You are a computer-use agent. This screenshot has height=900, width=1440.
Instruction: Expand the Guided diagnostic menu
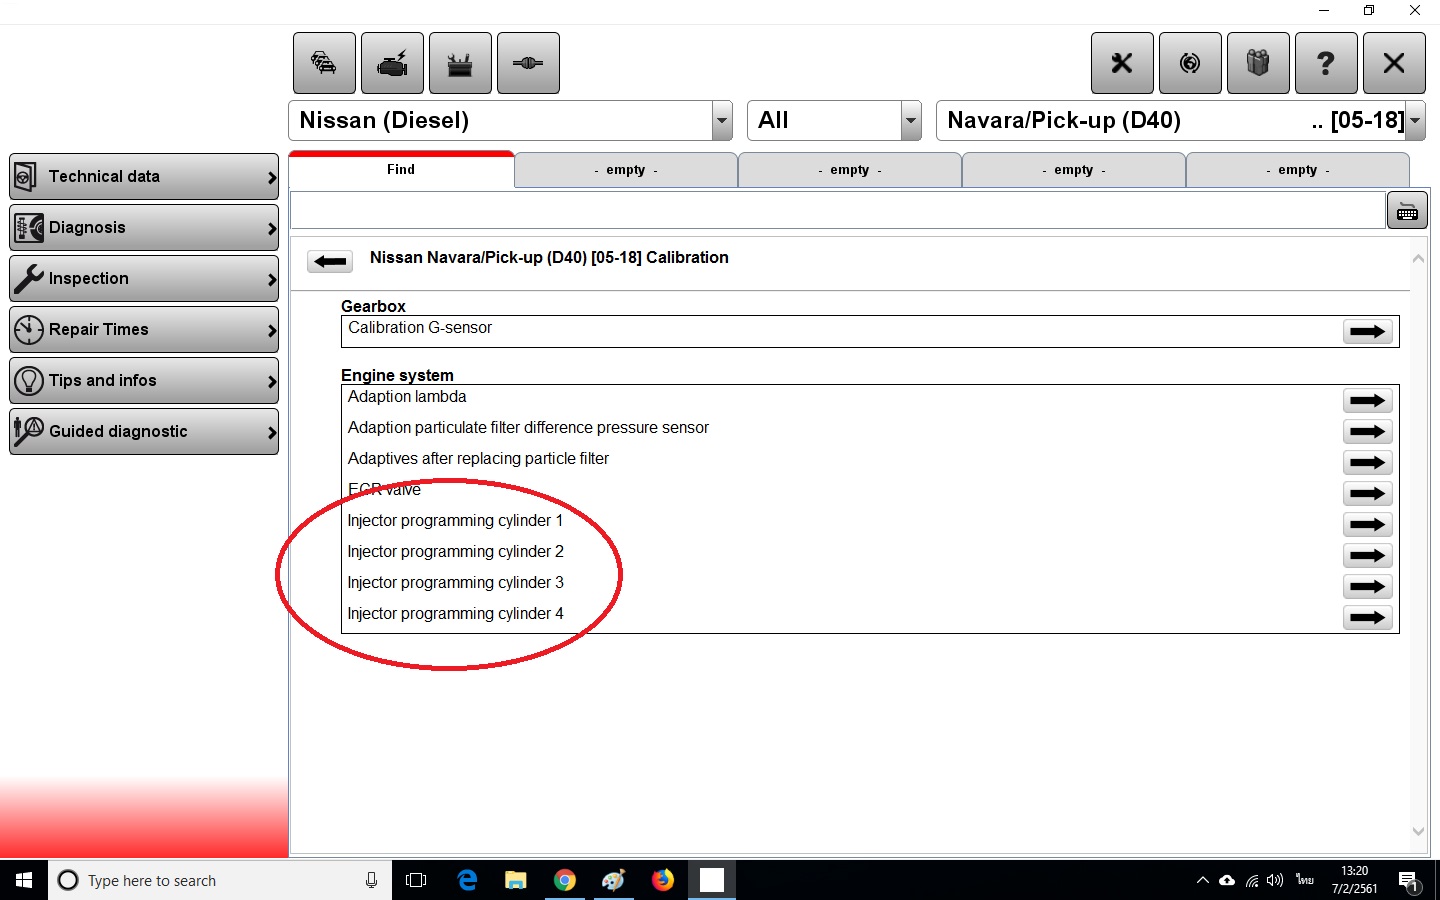(x=144, y=432)
